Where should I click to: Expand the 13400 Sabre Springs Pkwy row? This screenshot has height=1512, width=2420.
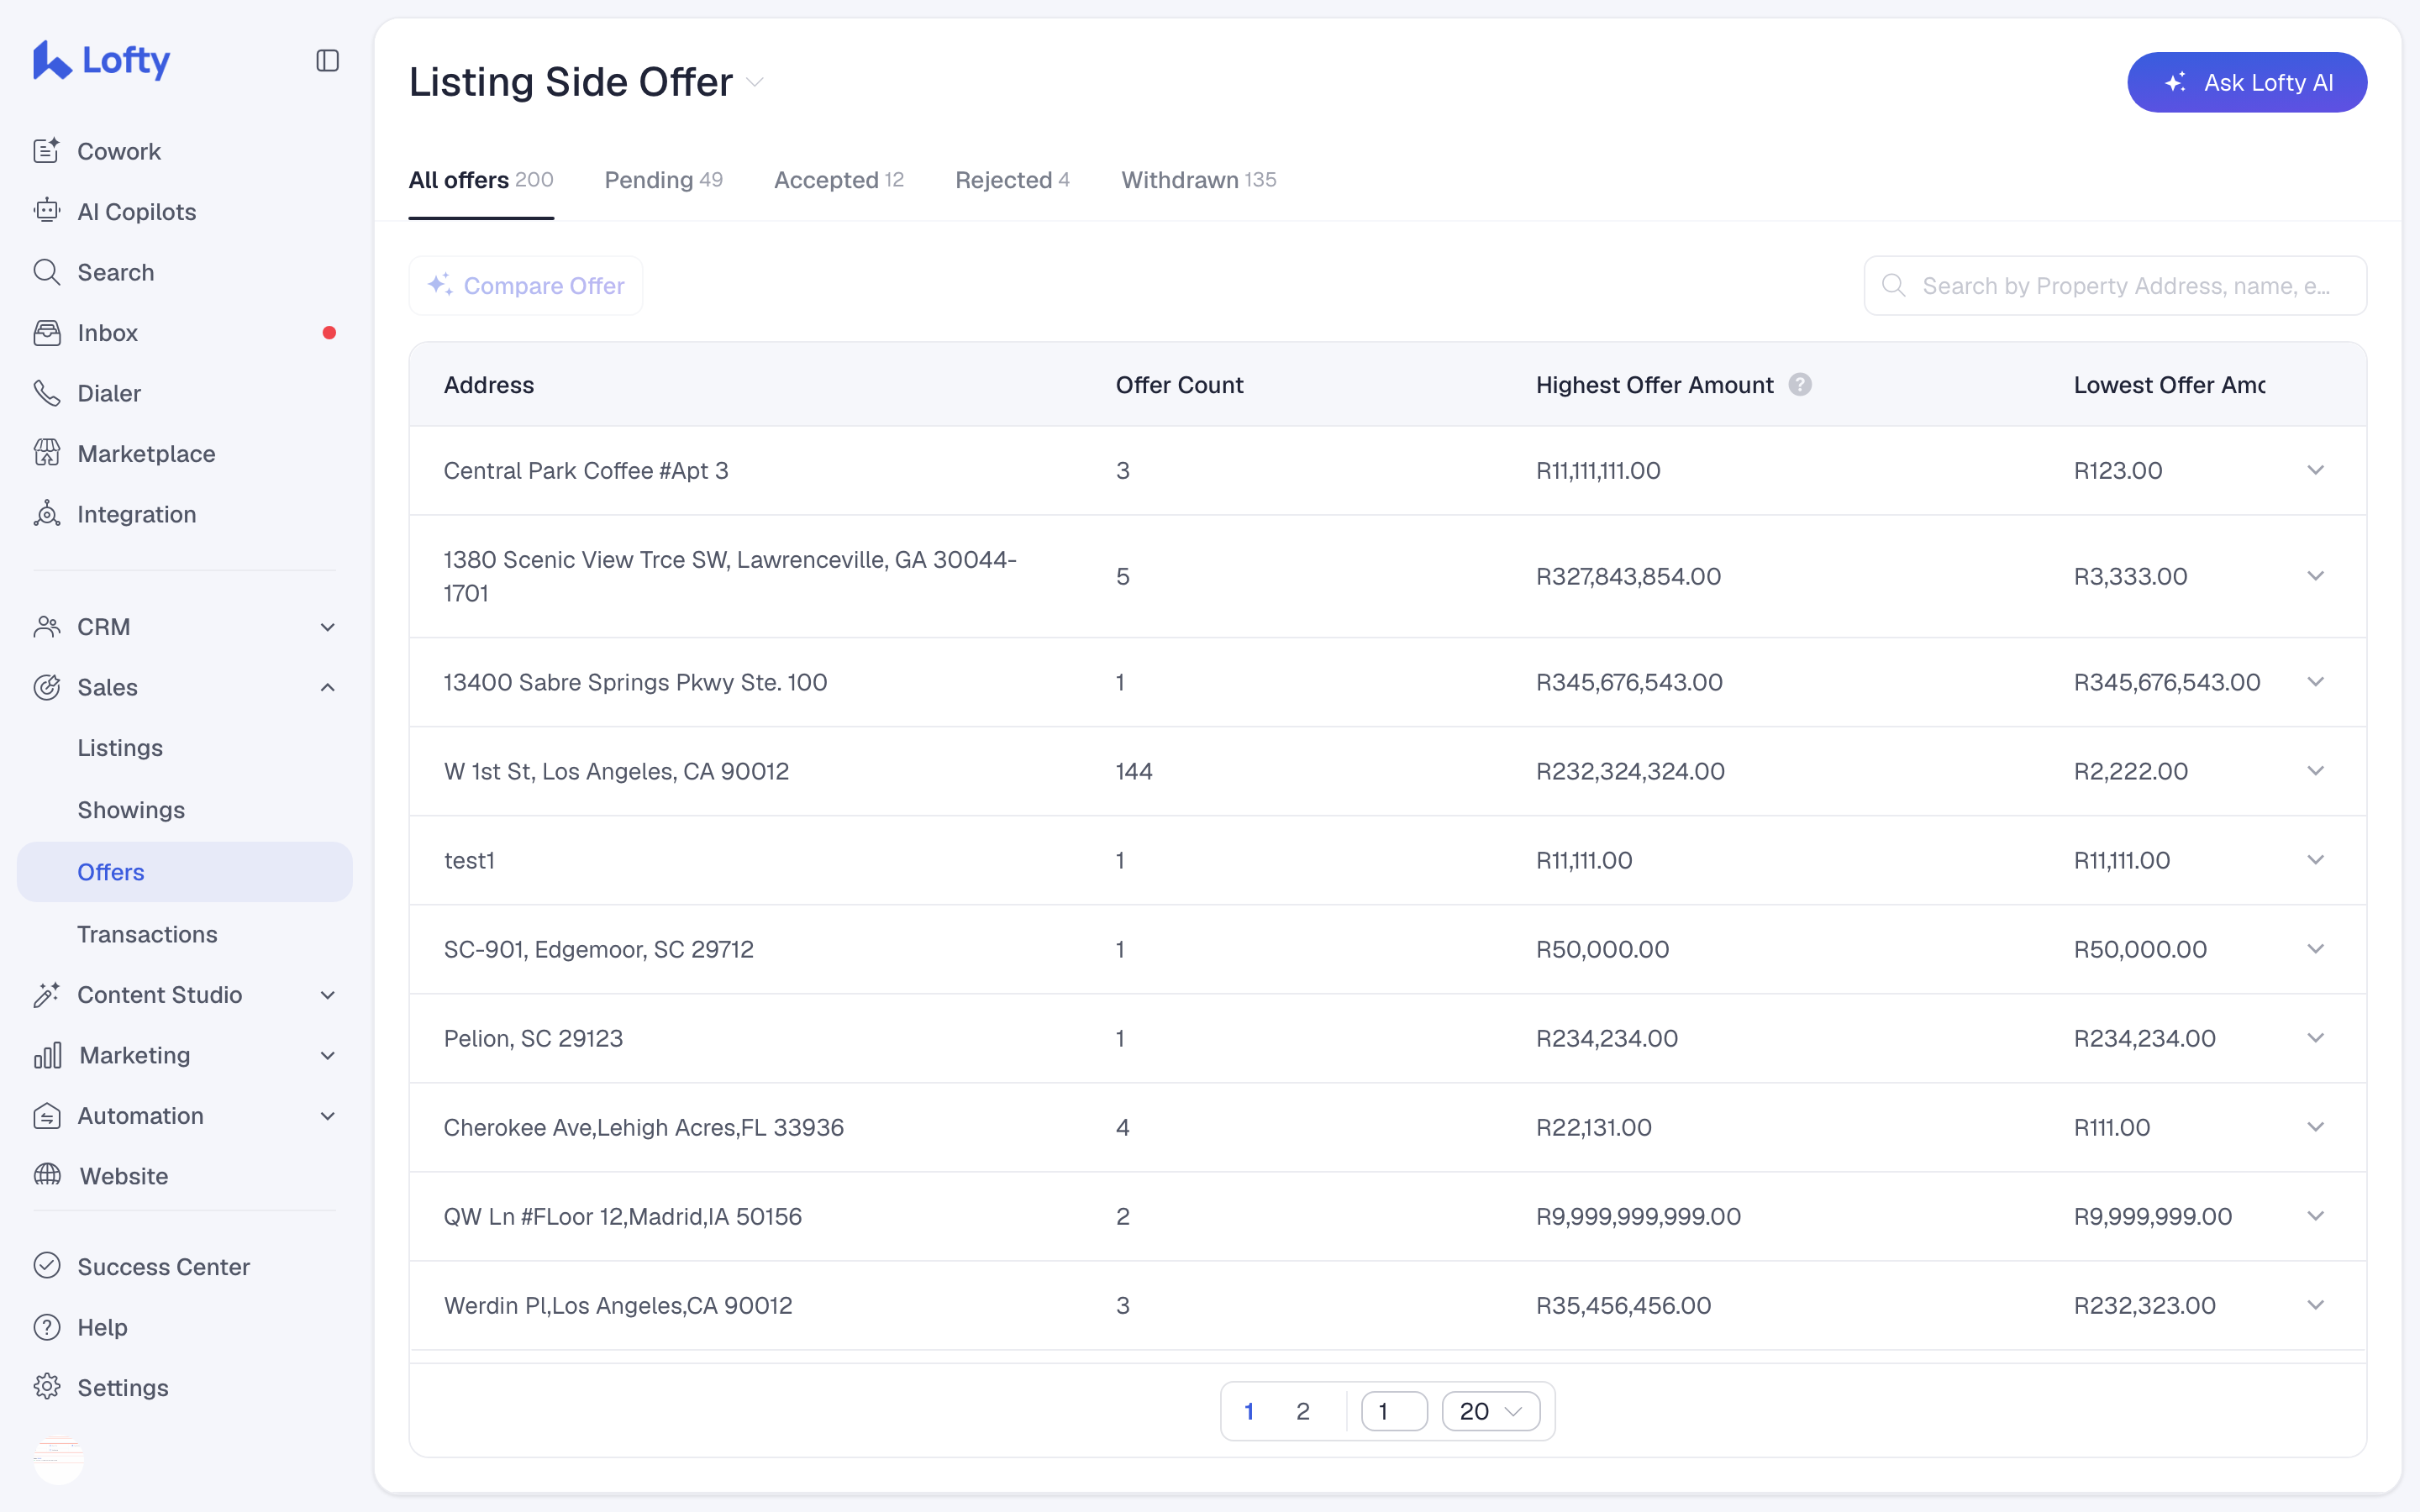(2315, 682)
